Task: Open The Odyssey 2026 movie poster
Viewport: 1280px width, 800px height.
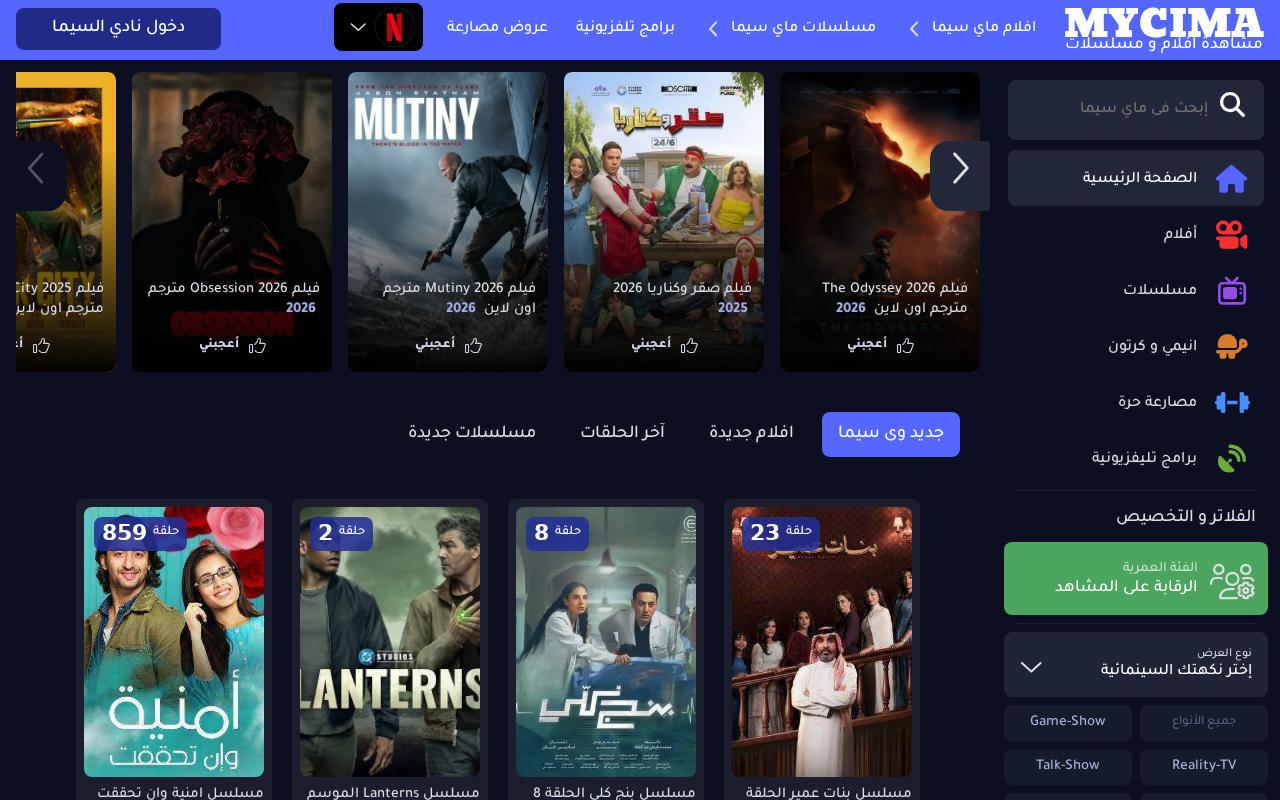Action: point(880,222)
